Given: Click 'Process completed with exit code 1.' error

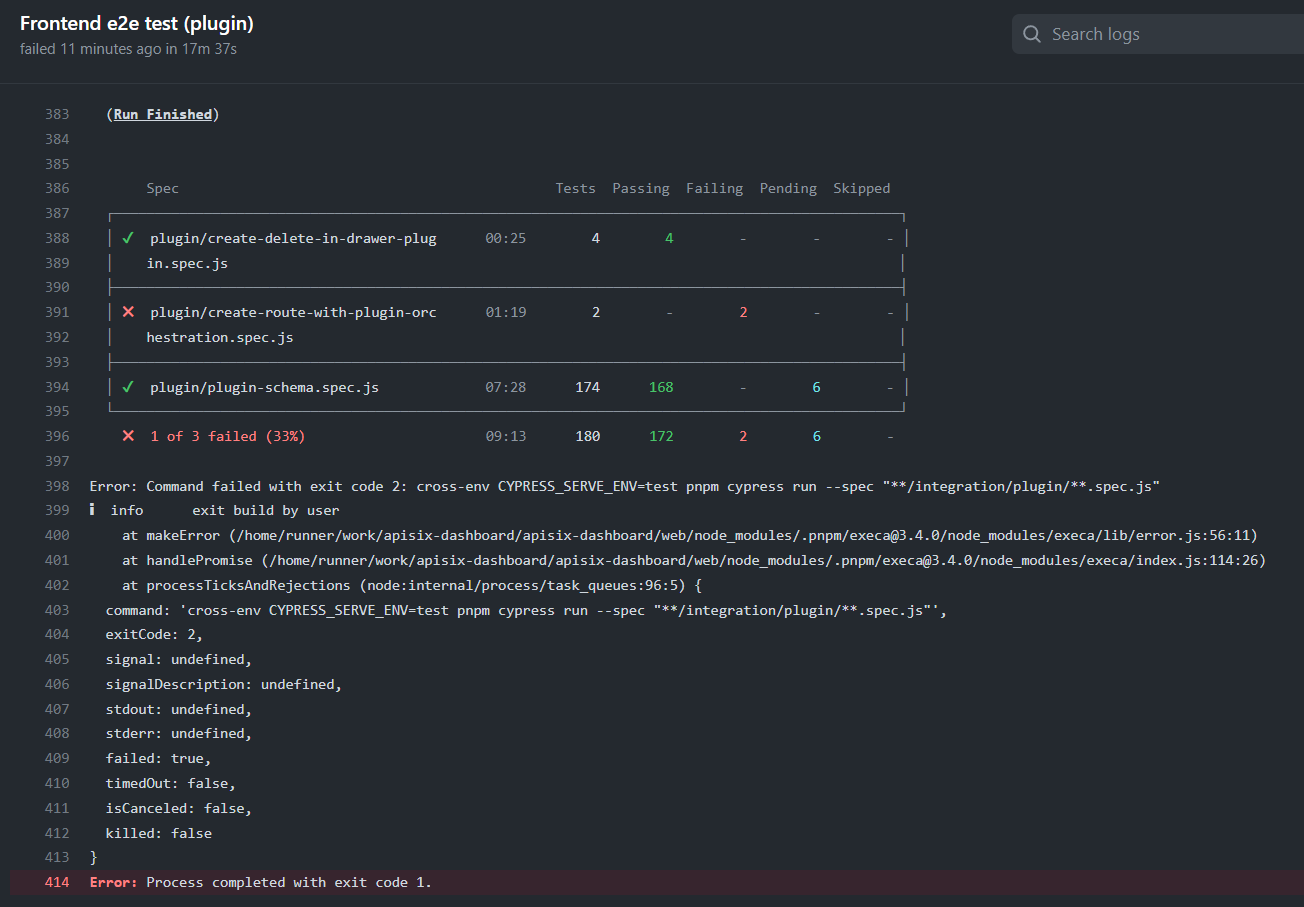Looking at the screenshot, I should pos(289,882).
